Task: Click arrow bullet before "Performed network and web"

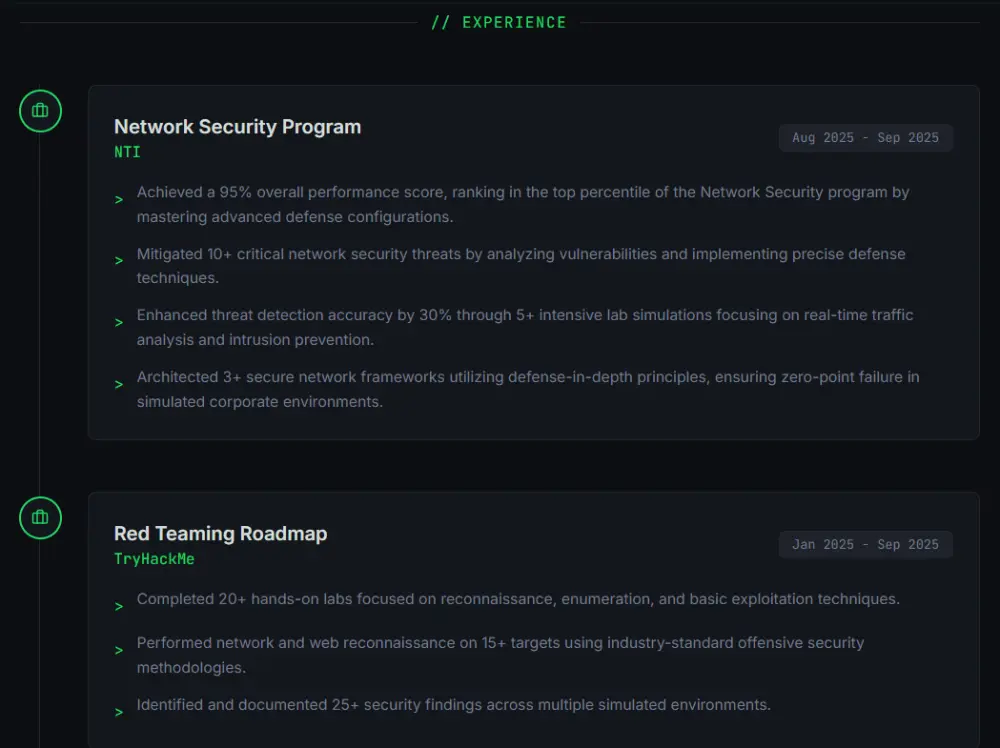Action: (x=119, y=650)
